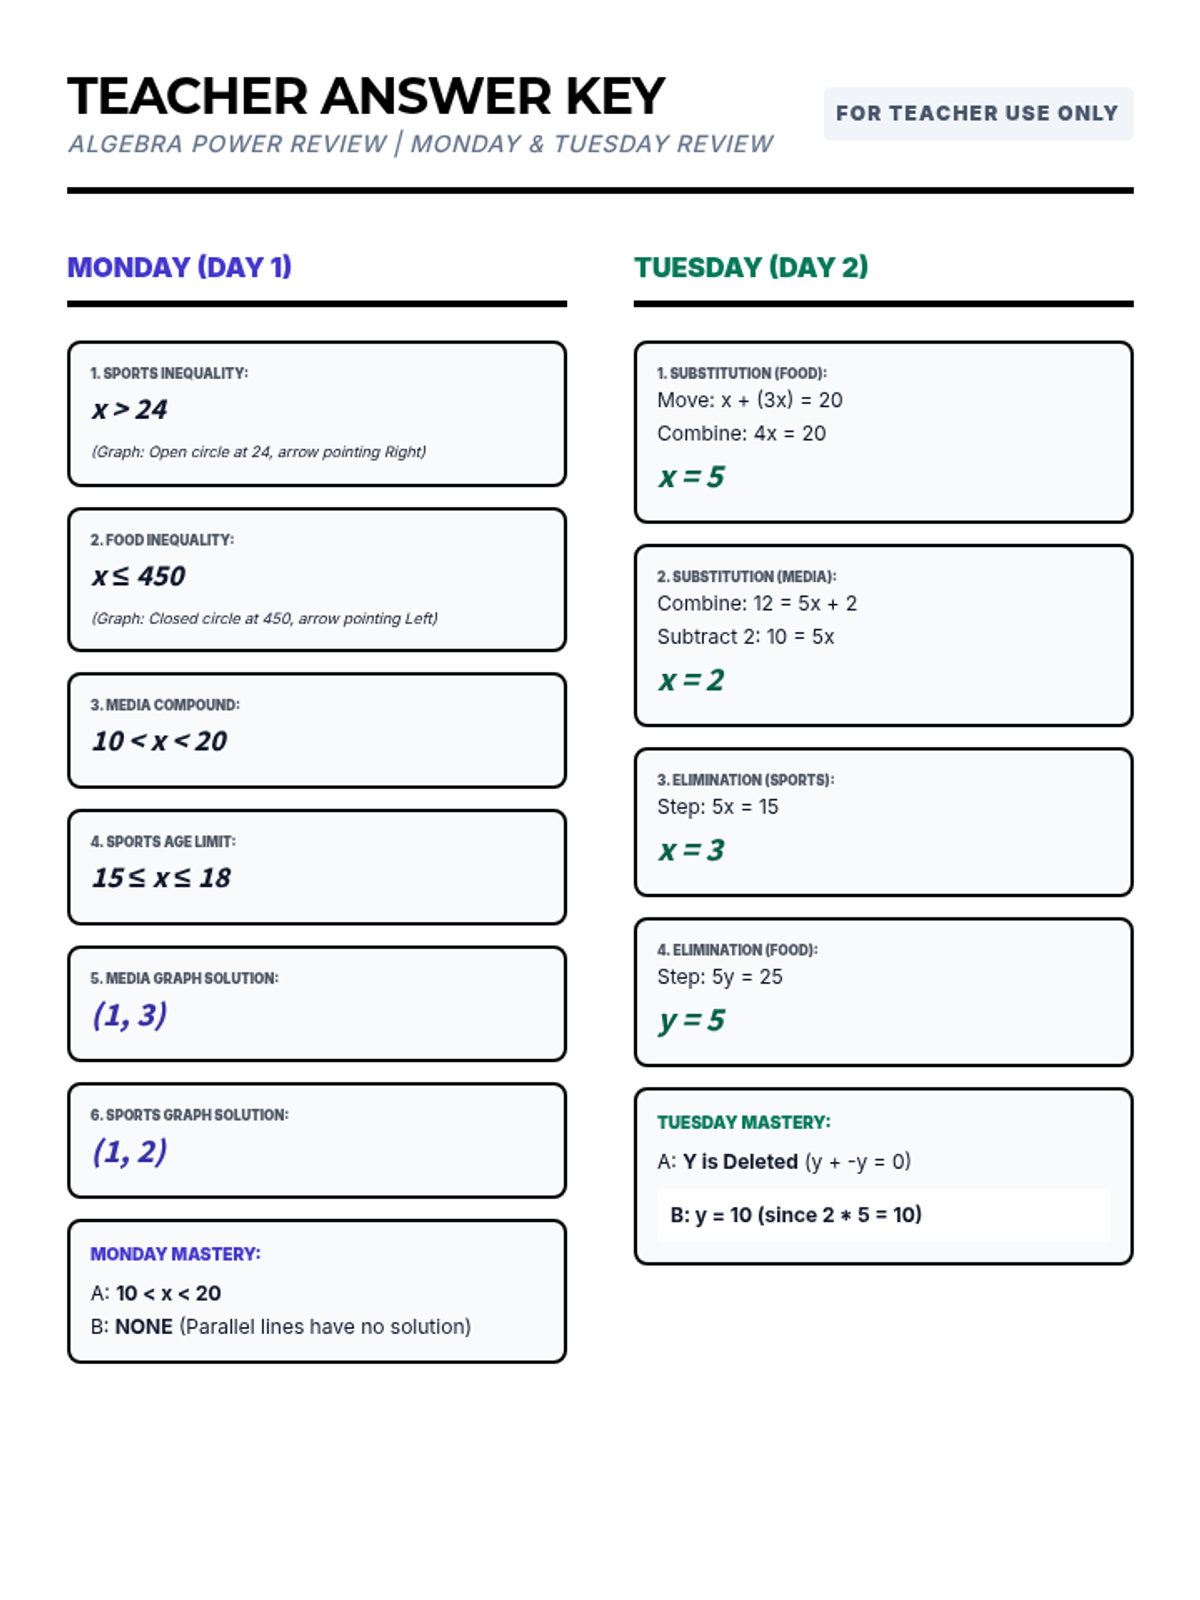Screen dimensions: 1200x1600
Task: Click the FOR TEACHER USE ONLY badge
Action: (978, 113)
